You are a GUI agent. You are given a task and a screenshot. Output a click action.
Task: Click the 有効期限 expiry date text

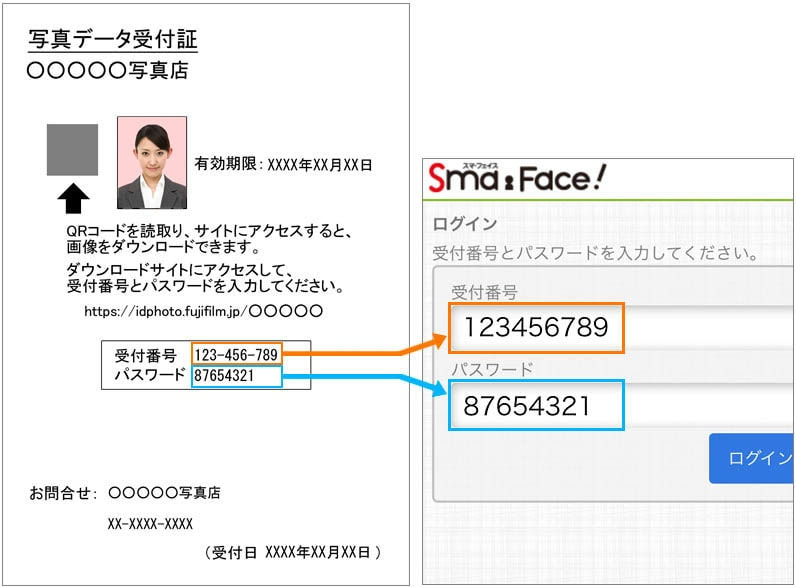(283, 164)
